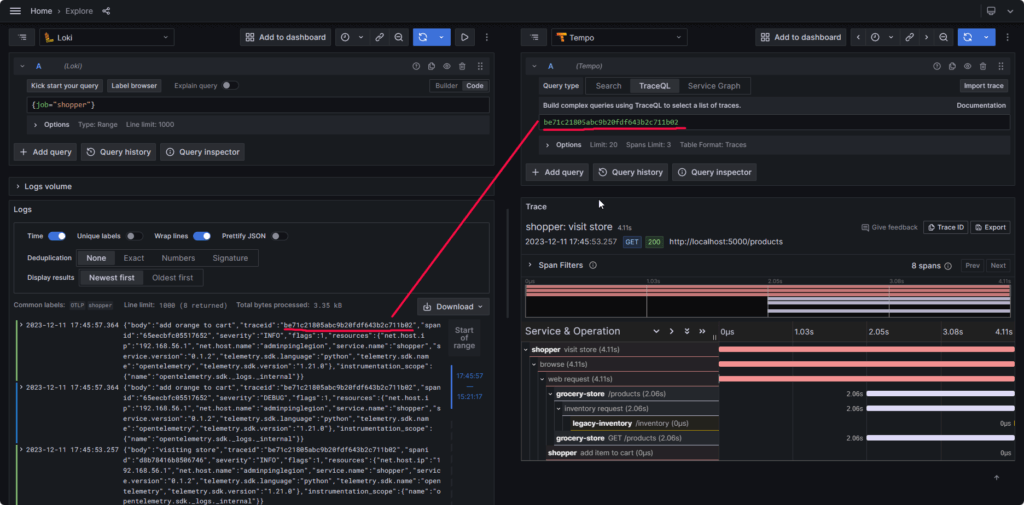This screenshot has width=1024, height=505.
Task: Select Oldest first display order
Action: pos(172,278)
